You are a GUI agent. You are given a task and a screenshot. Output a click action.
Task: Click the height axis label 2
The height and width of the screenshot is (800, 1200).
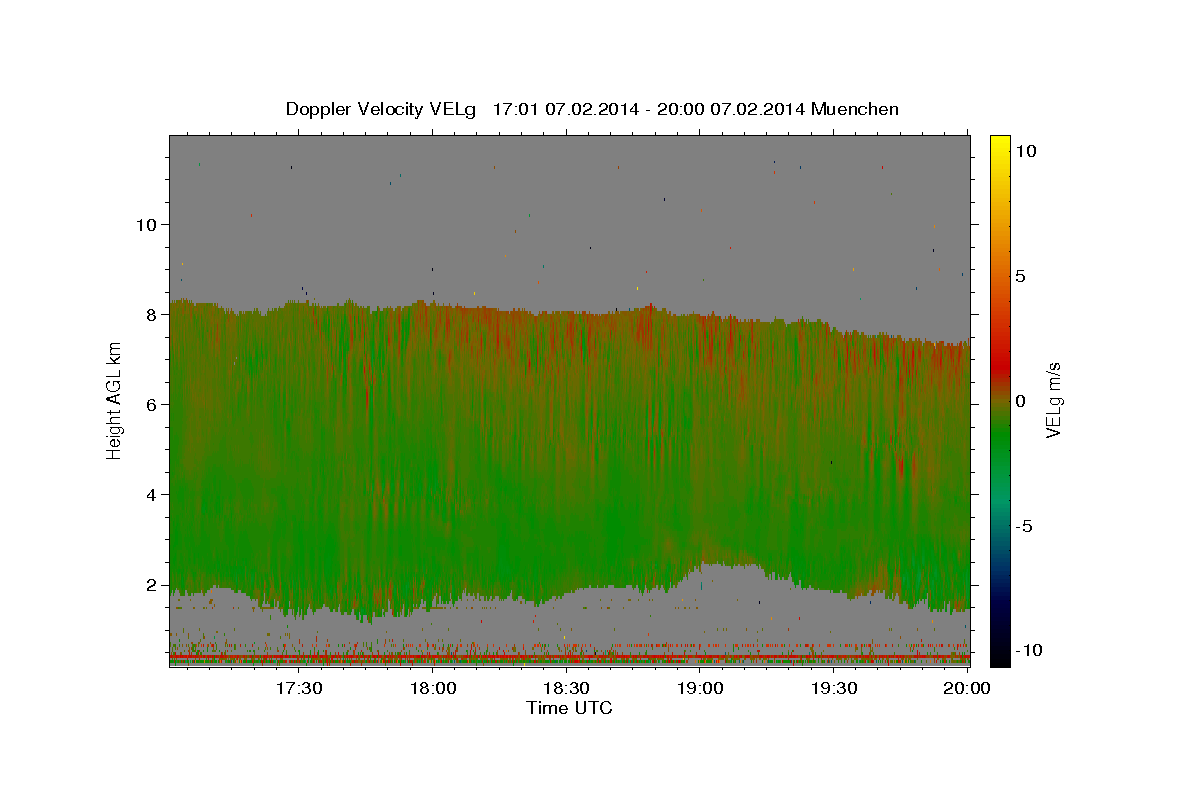[150, 584]
